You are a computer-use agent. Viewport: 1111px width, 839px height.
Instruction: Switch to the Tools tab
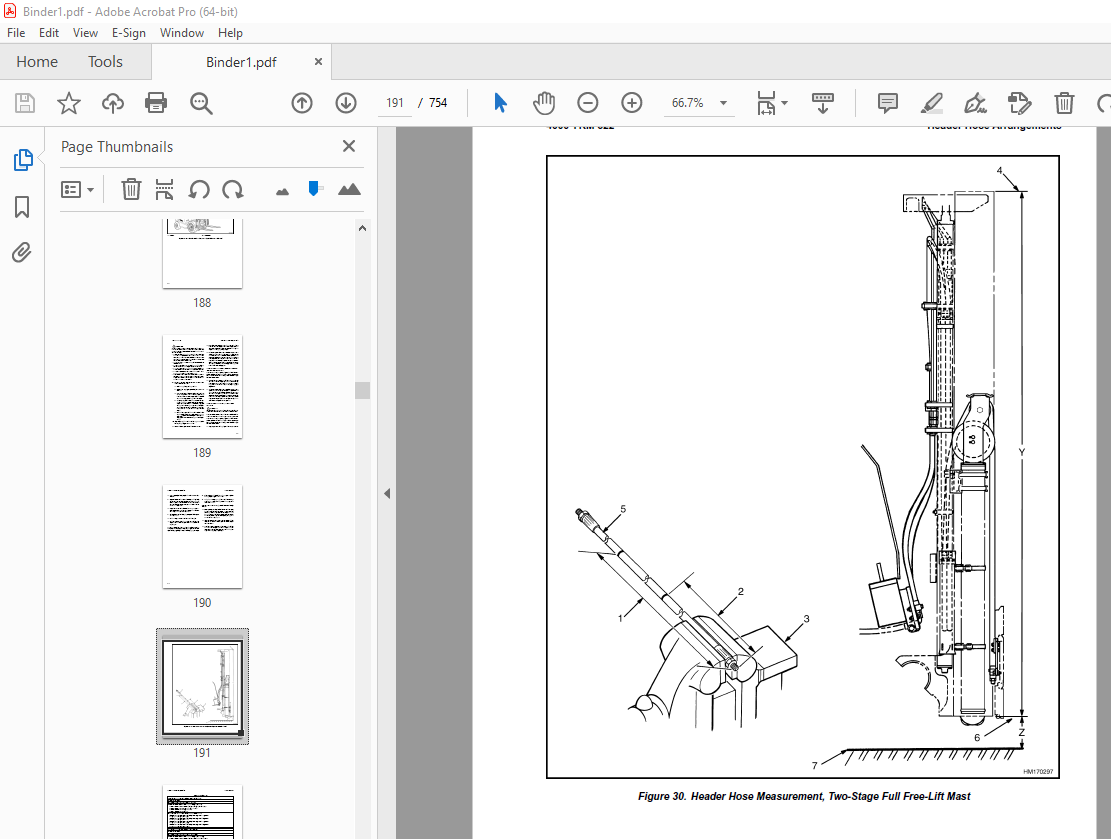(x=106, y=62)
